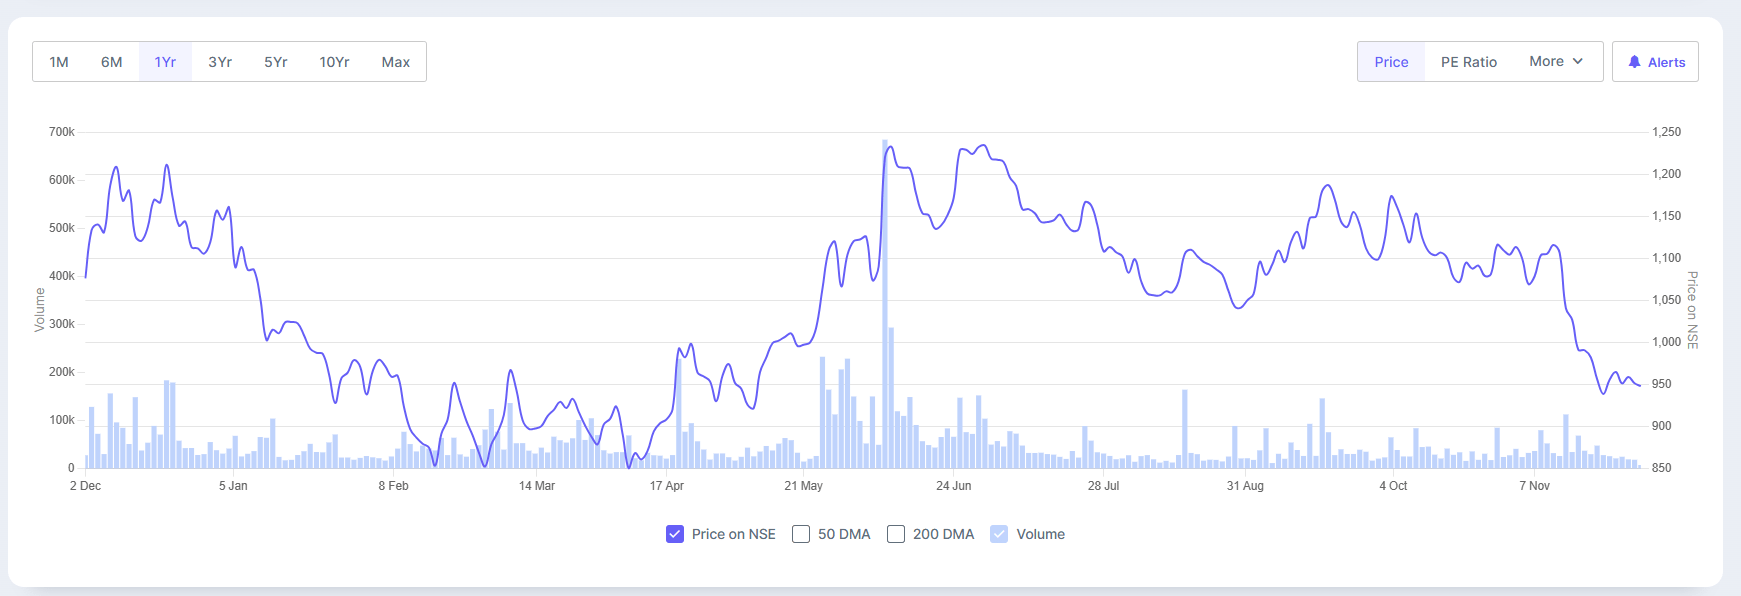Uncheck the Price on NSE checkbox

coord(675,534)
